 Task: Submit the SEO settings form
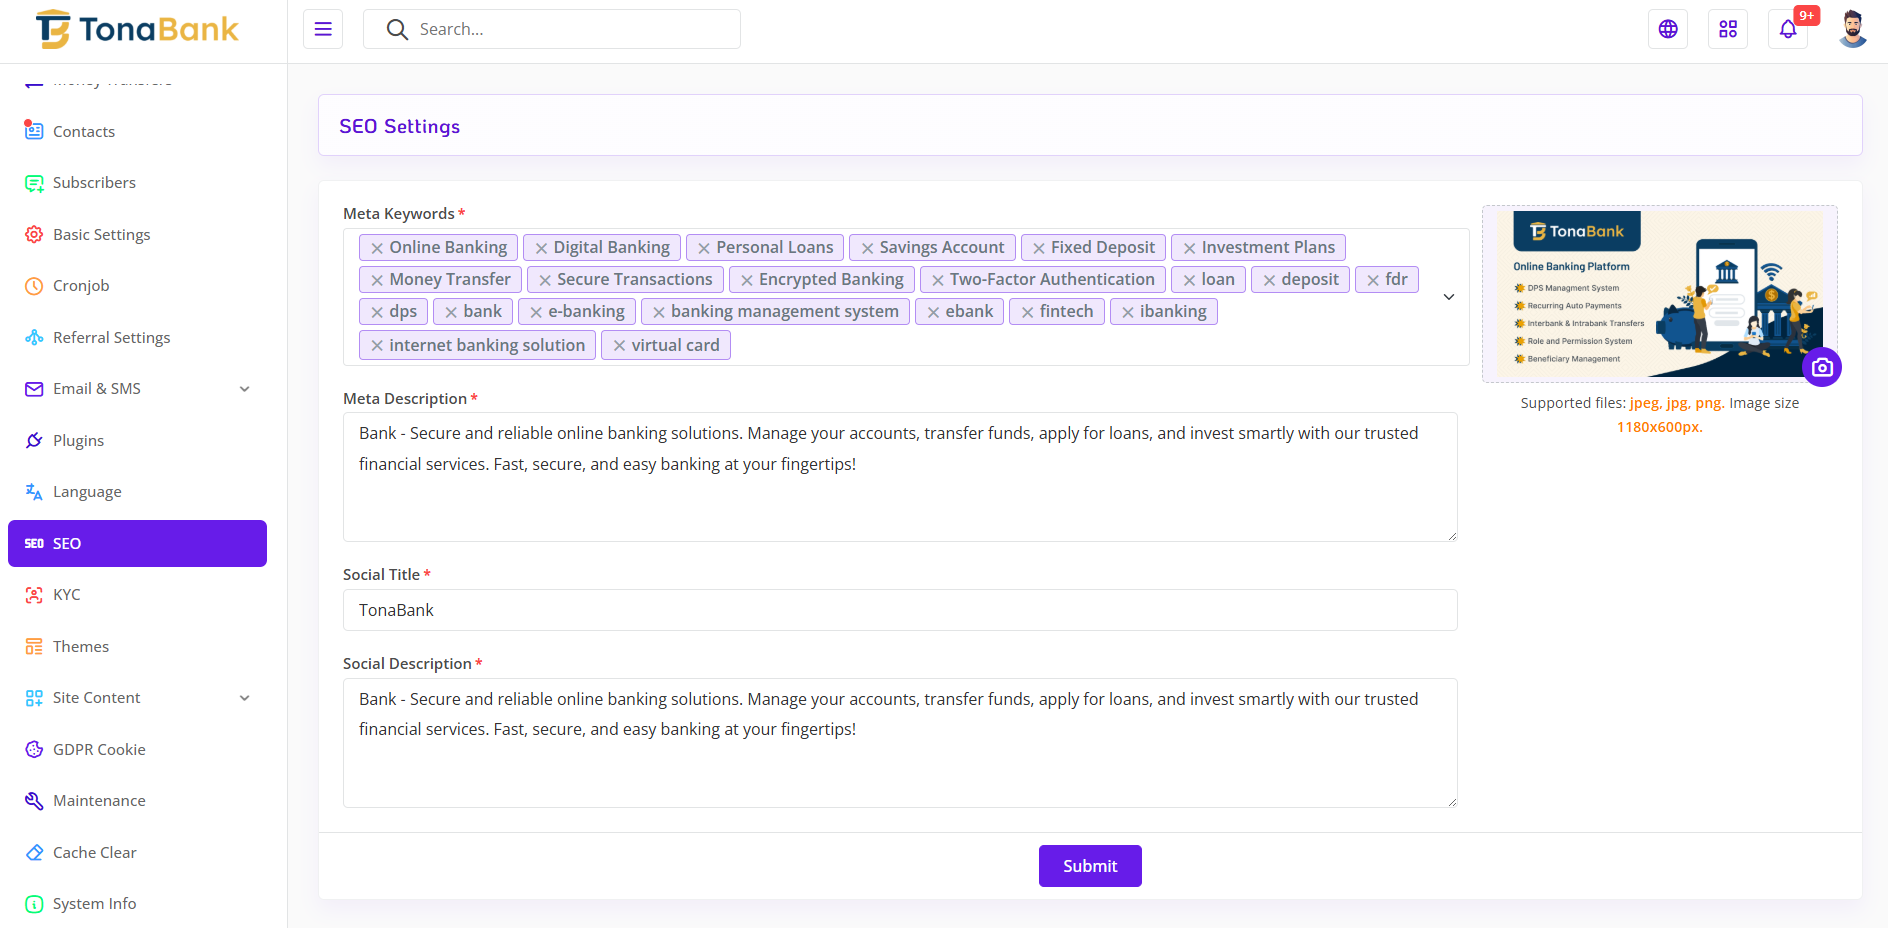(x=1089, y=866)
